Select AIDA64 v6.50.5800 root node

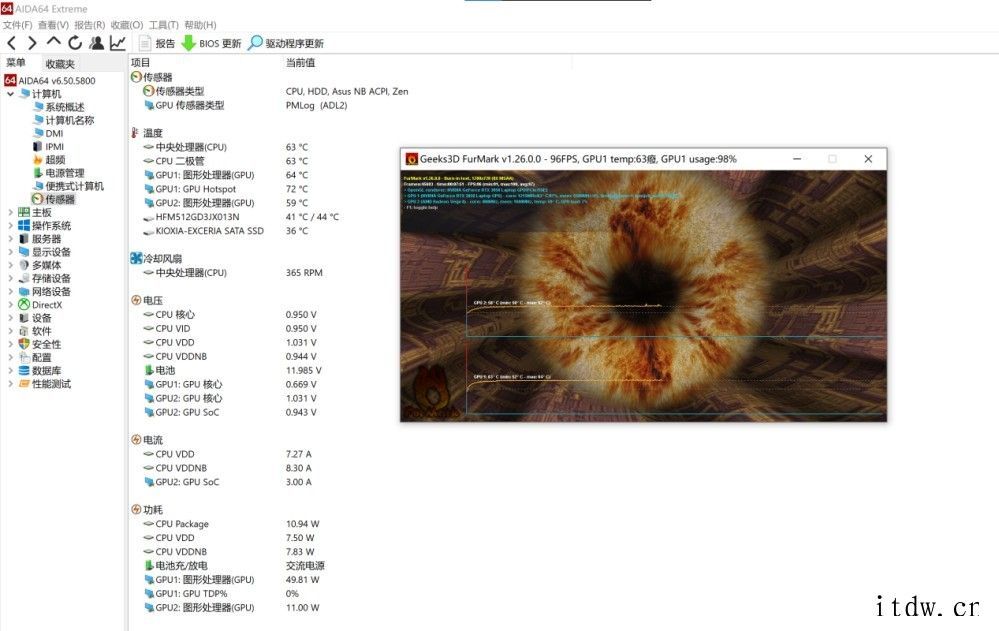tap(50, 81)
